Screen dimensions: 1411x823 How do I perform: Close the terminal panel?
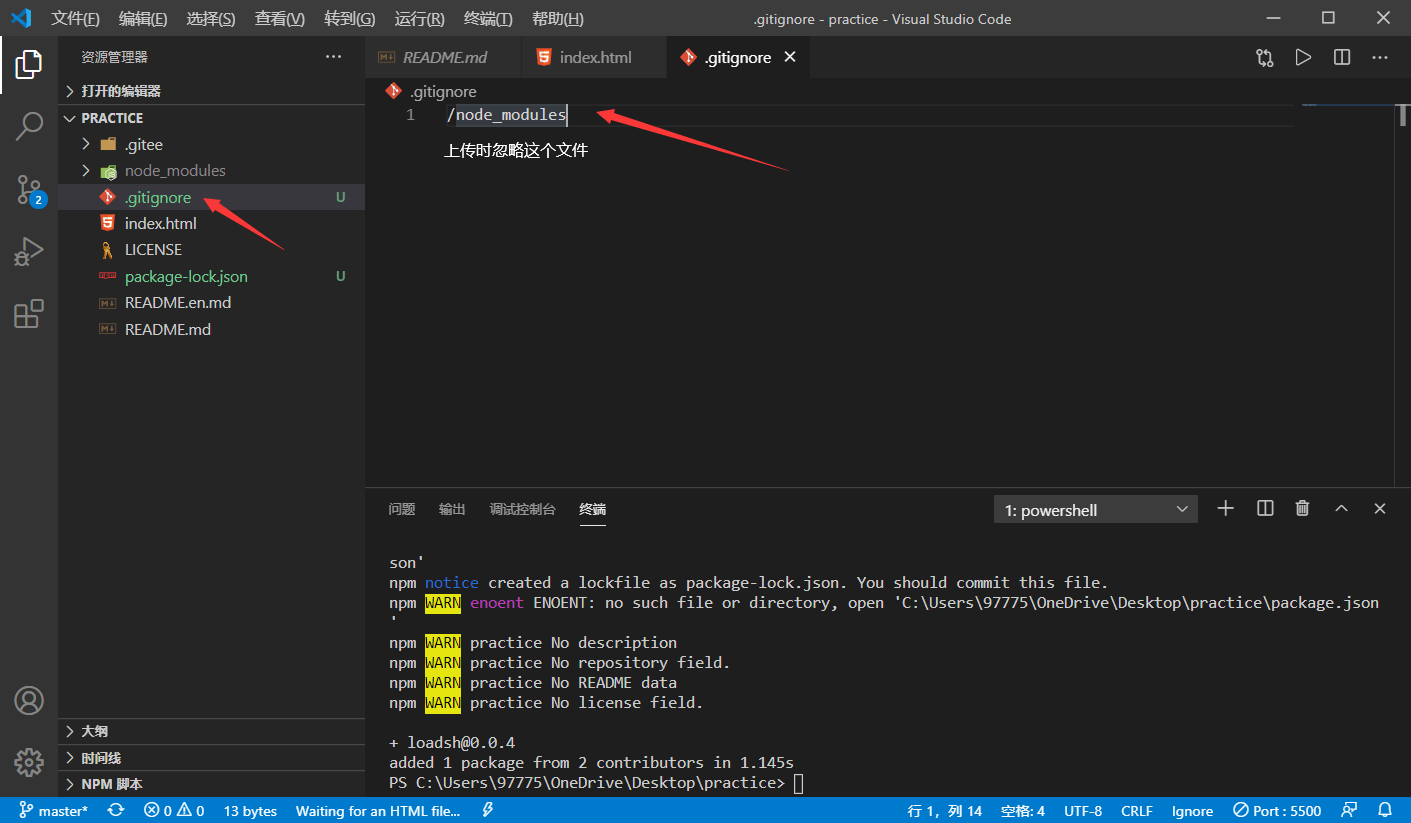1380,509
